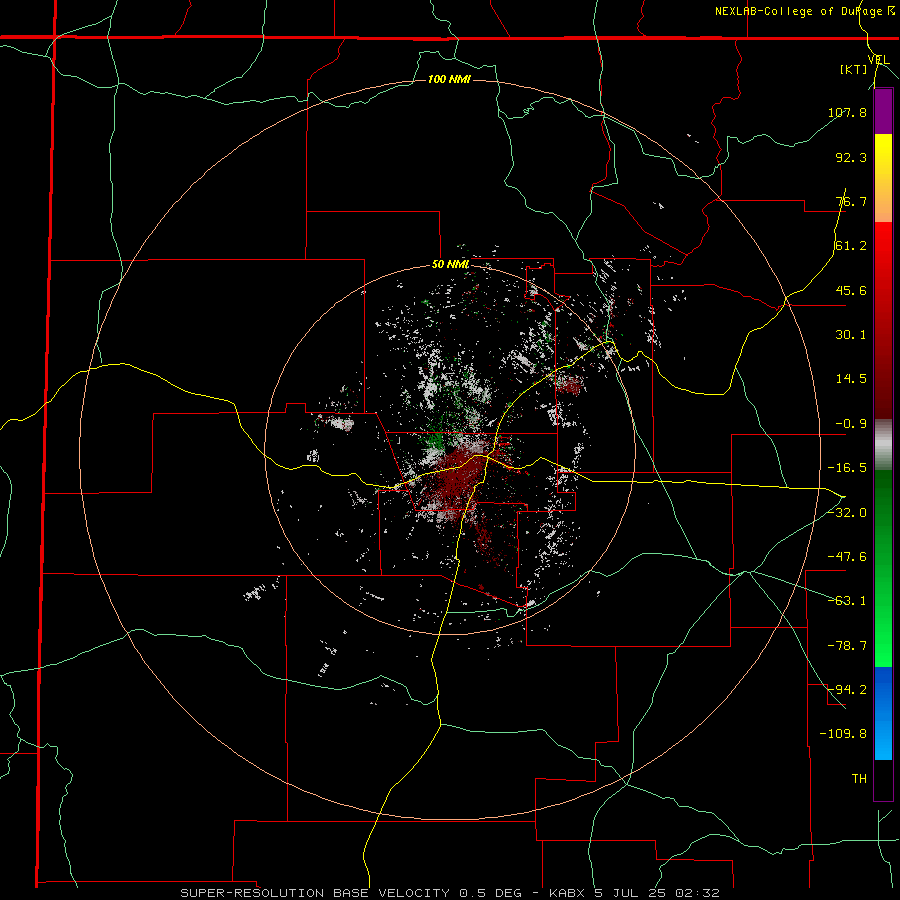This screenshot has width=900, height=900.
Task: Pick the blue segment of the color bar
Action: point(883,713)
